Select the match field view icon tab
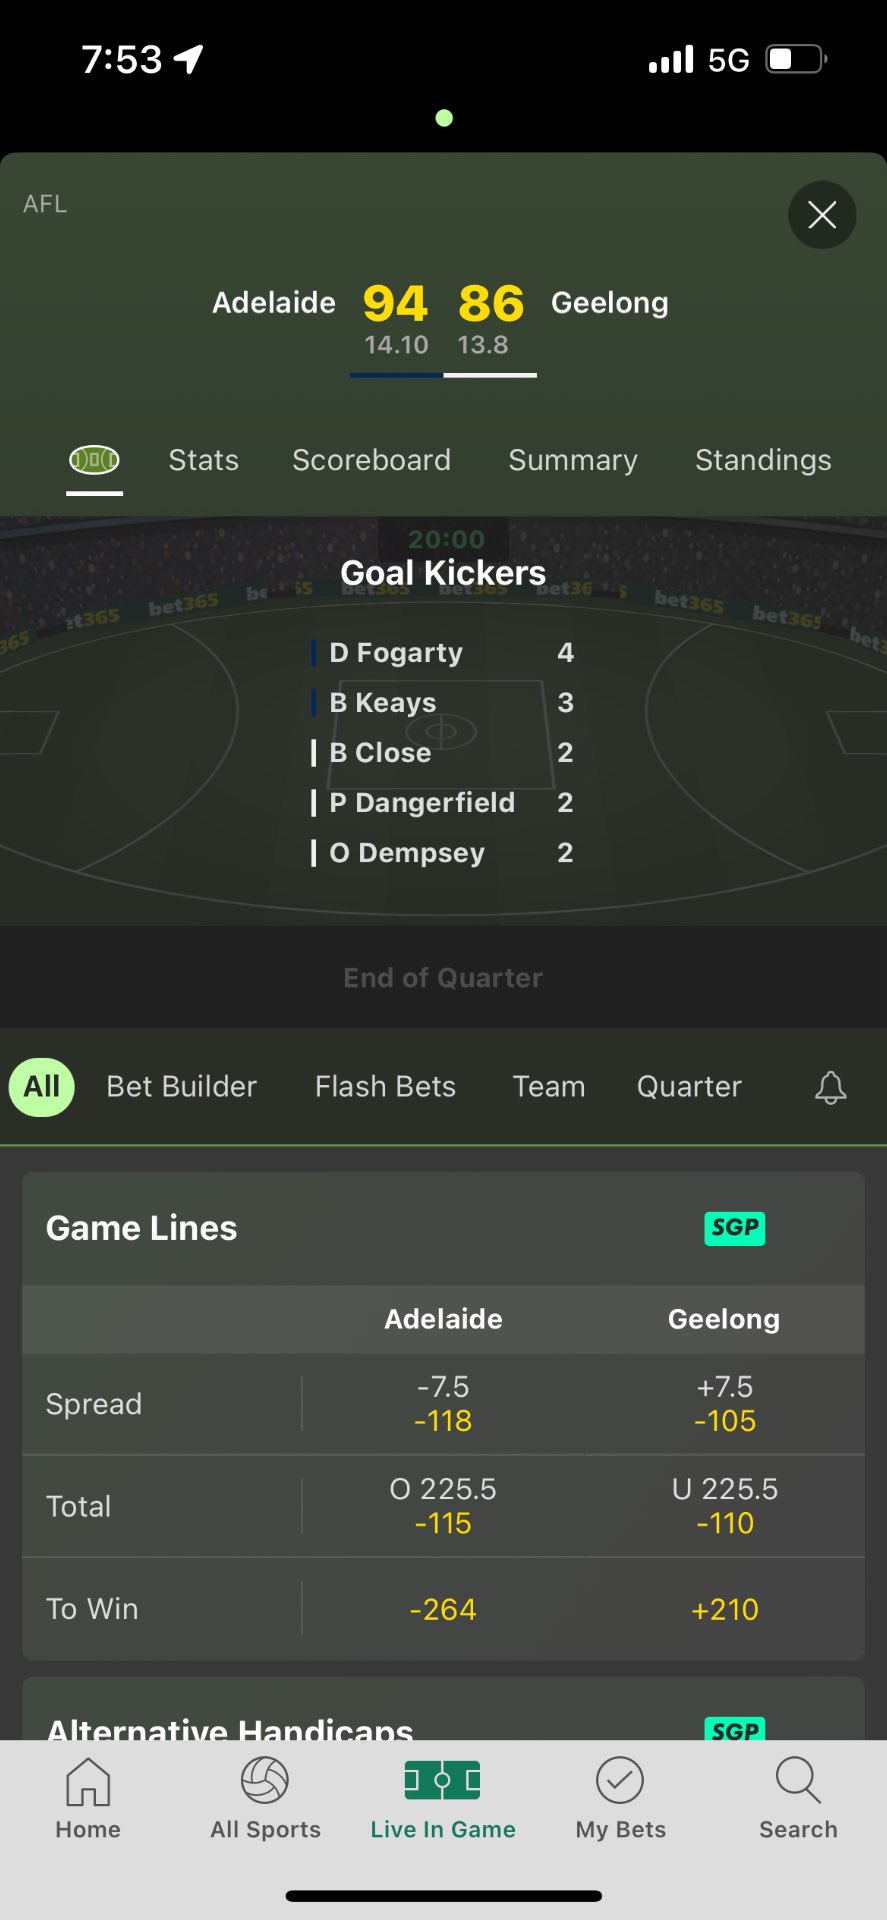The height and width of the screenshot is (1920, 887). [x=94, y=460]
